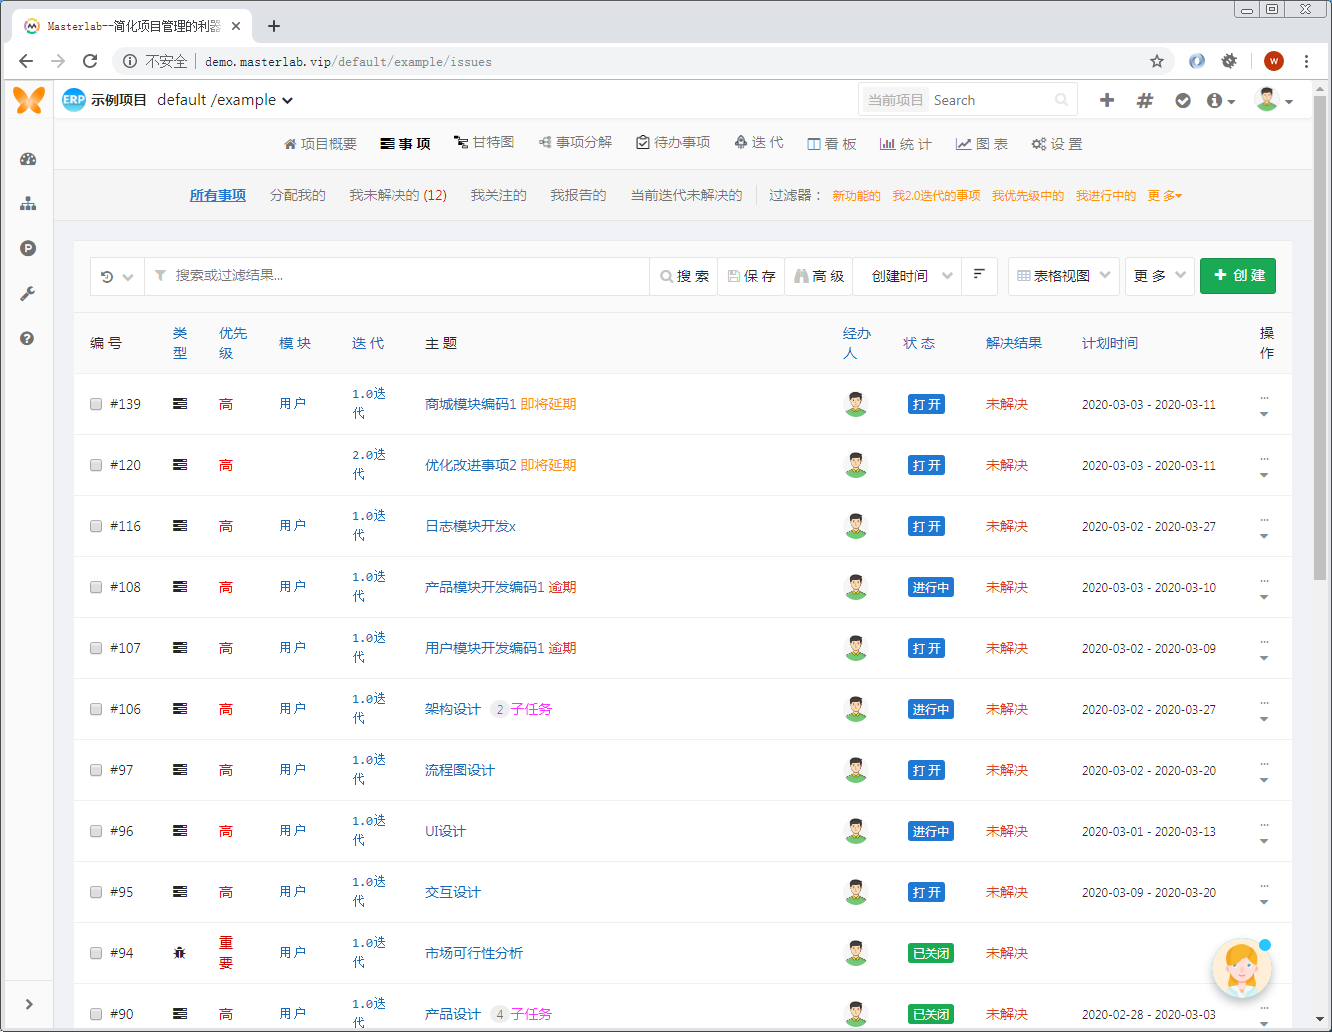Screen dimensions: 1332x1032
Task: Click the search magnifier in header search box
Action: [x=1061, y=100]
